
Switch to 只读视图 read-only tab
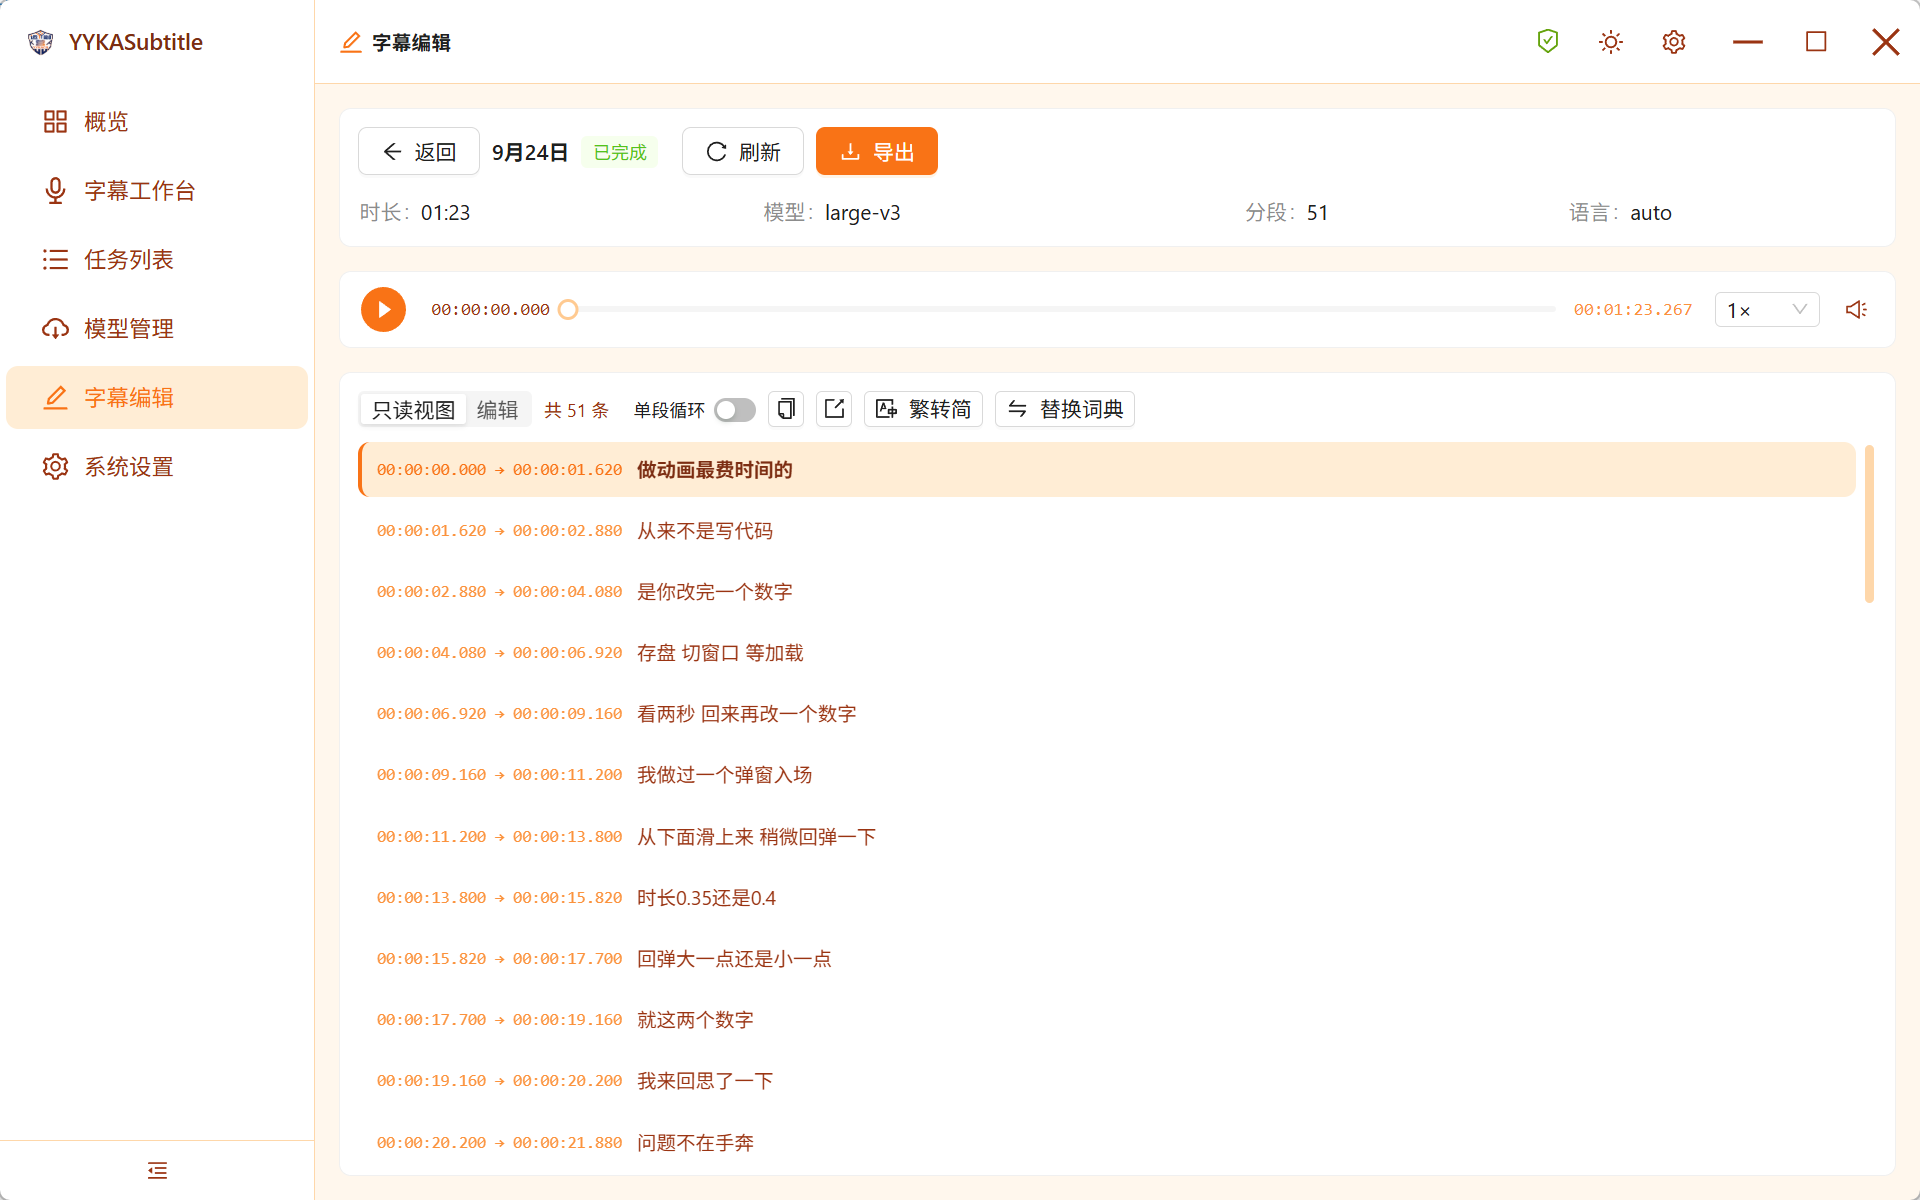pos(413,410)
